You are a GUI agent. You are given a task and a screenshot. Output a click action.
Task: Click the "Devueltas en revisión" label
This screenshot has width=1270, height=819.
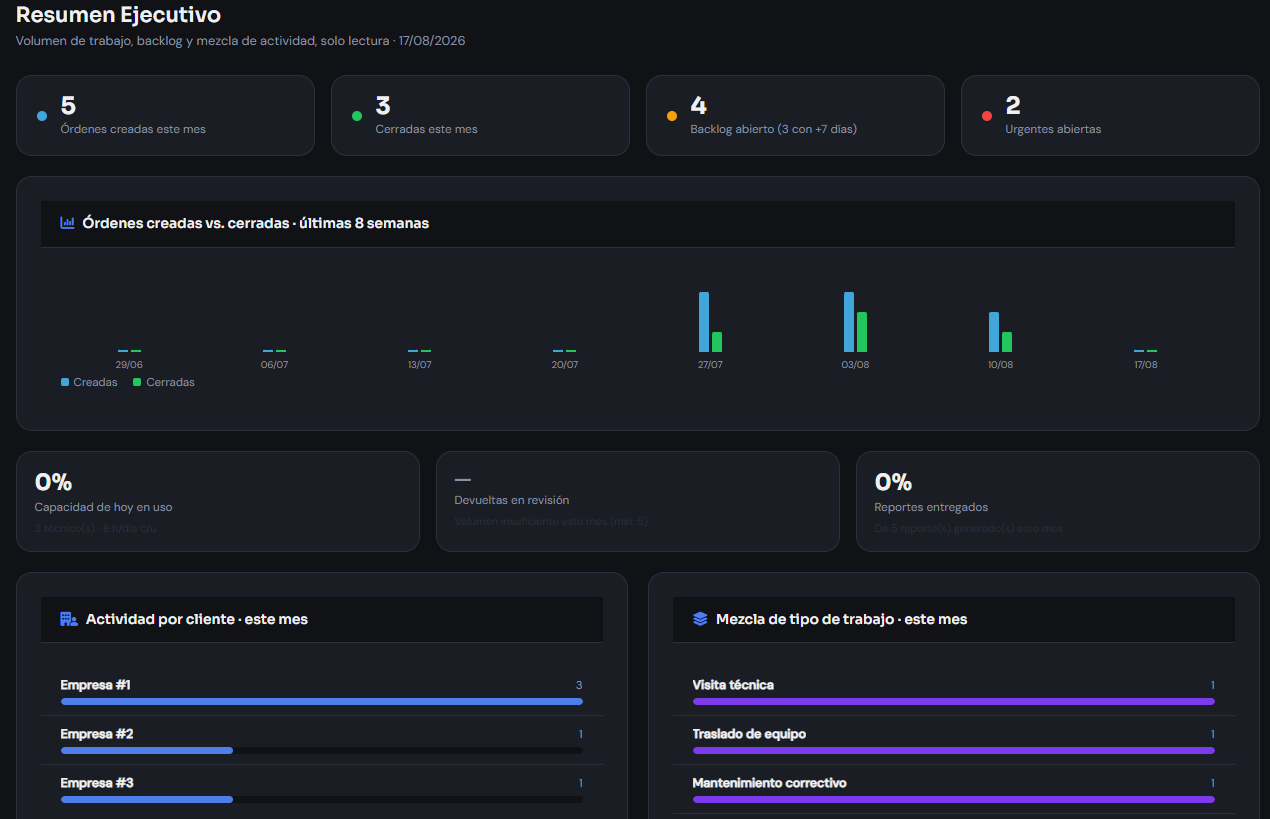pos(512,500)
